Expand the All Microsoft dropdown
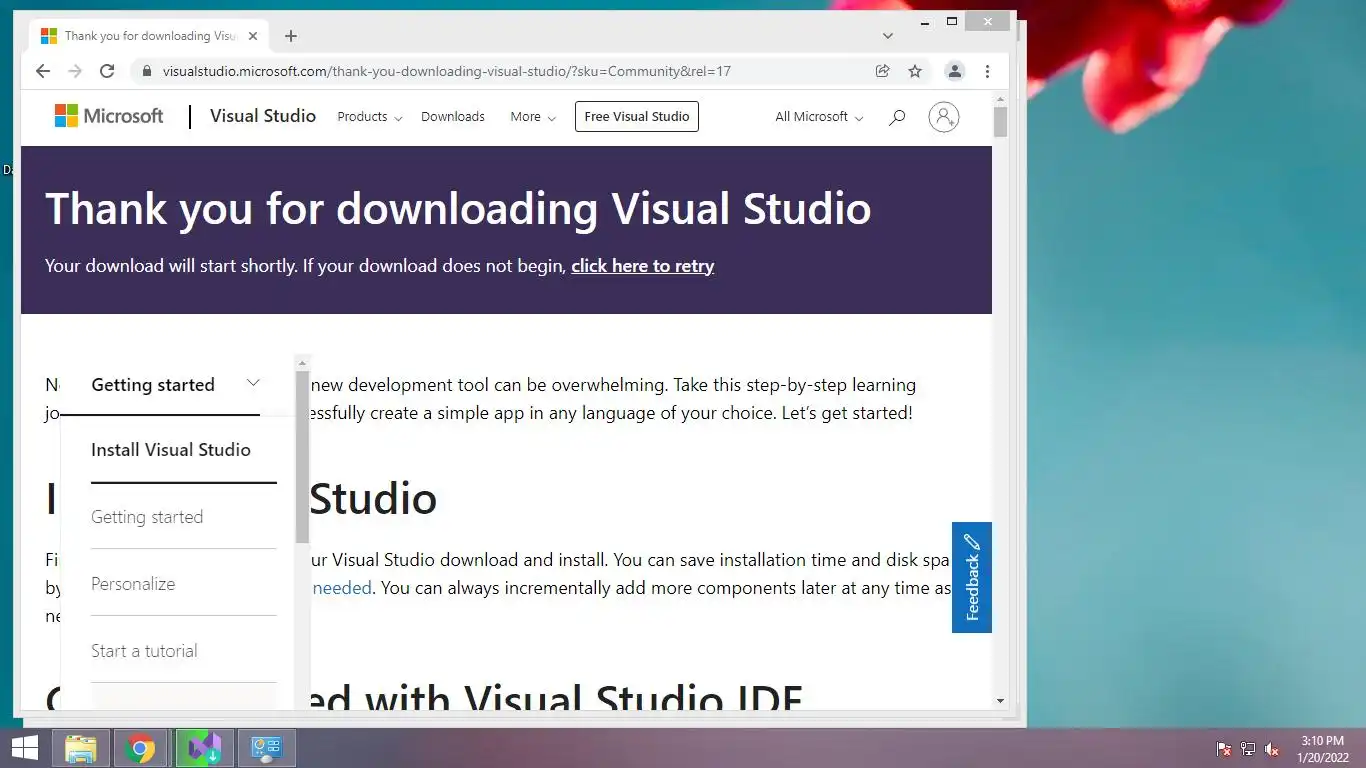This screenshot has width=1366, height=768. (x=819, y=117)
